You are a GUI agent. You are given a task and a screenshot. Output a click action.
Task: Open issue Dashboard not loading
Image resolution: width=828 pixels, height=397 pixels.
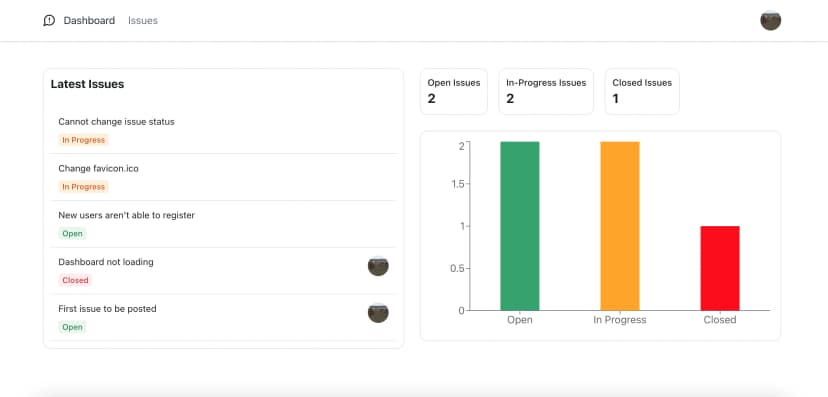106,262
